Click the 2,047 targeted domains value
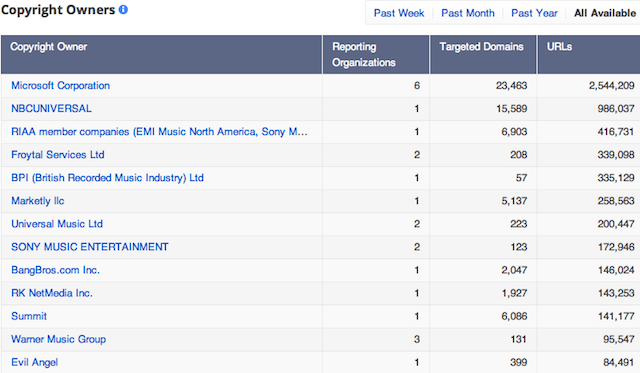This screenshot has height=373, width=640. (x=514, y=270)
